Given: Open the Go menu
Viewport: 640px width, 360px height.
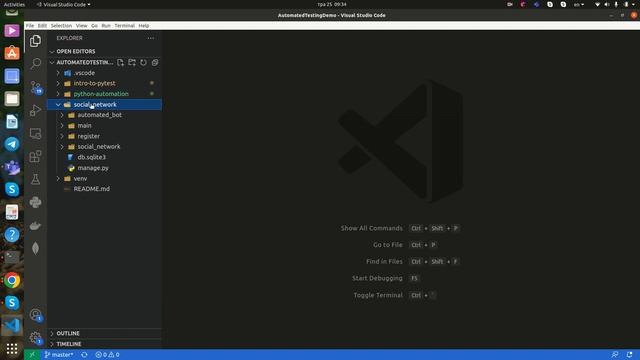Looking at the screenshot, I should (x=94, y=25).
